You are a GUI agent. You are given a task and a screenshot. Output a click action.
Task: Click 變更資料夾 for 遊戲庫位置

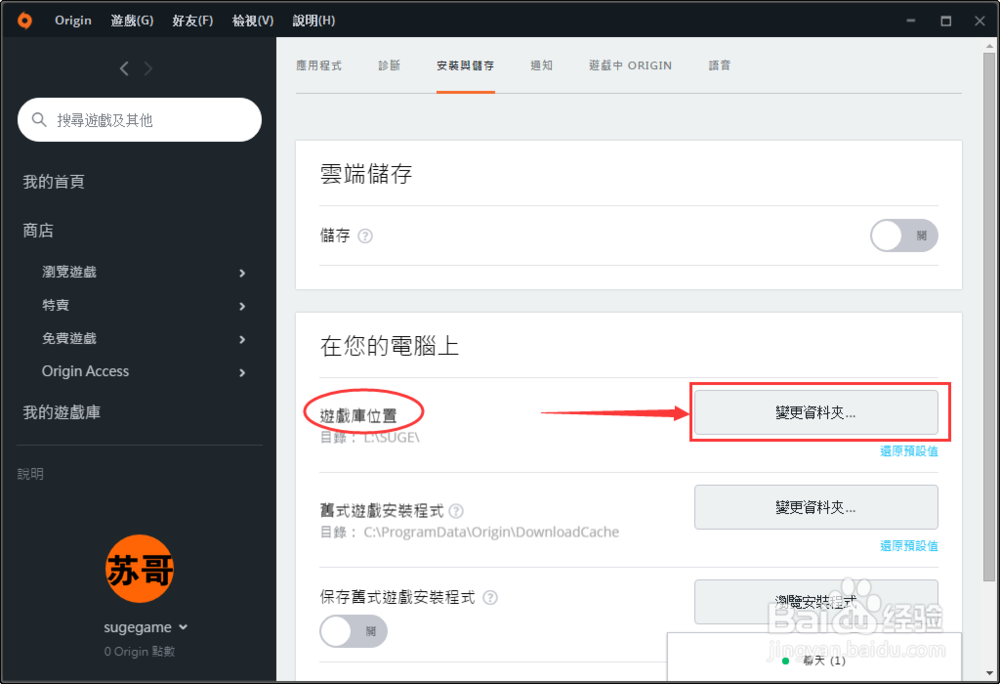click(x=816, y=412)
